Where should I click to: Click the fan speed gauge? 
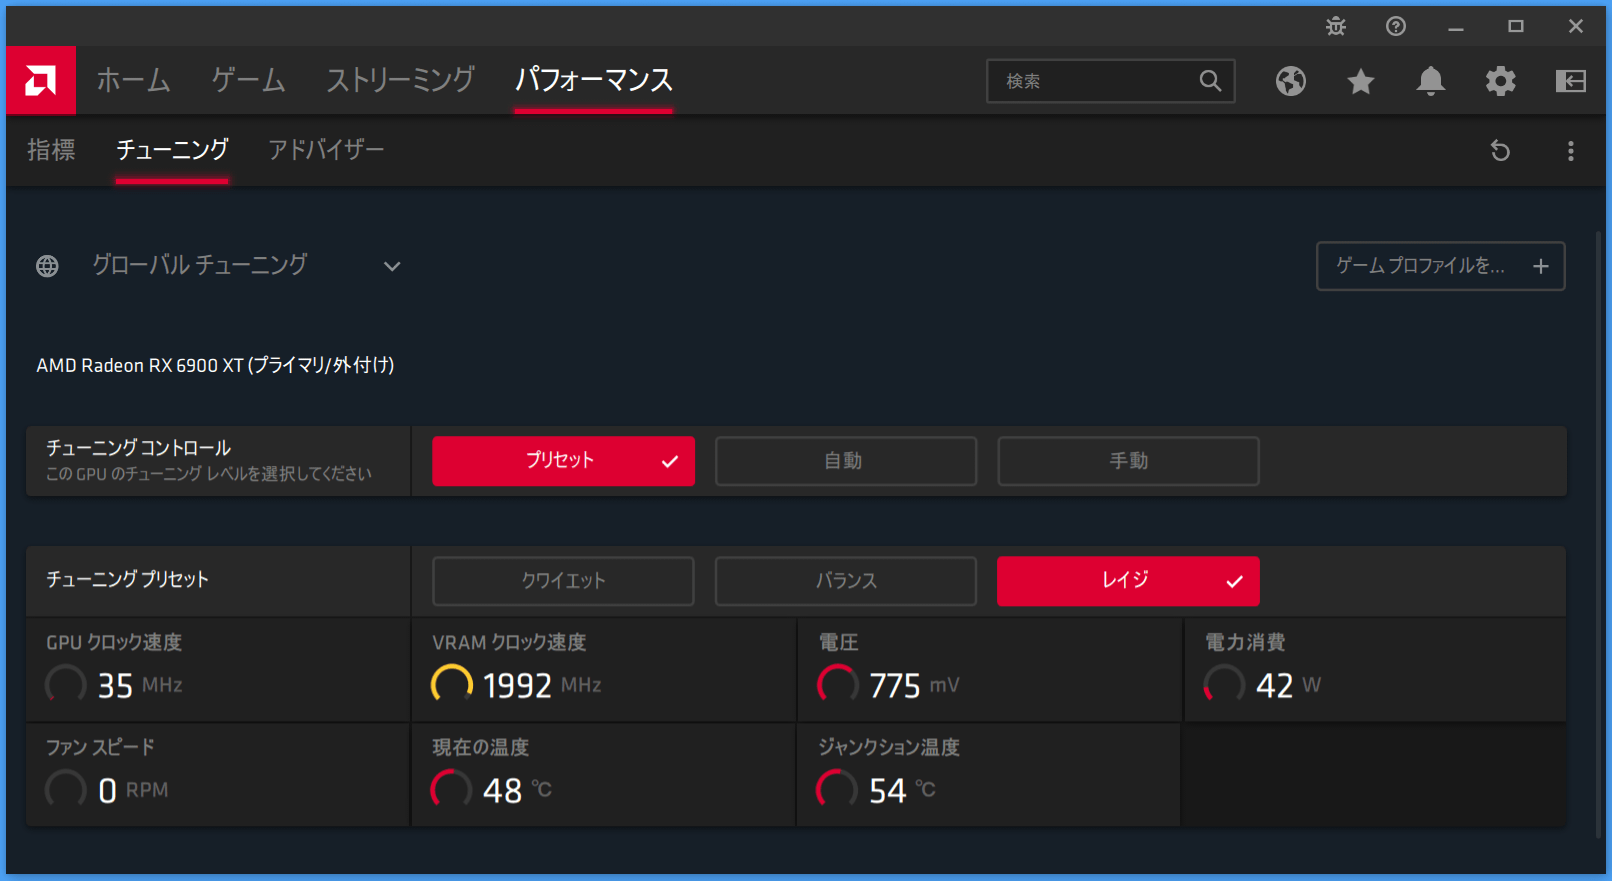tap(66, 790)
